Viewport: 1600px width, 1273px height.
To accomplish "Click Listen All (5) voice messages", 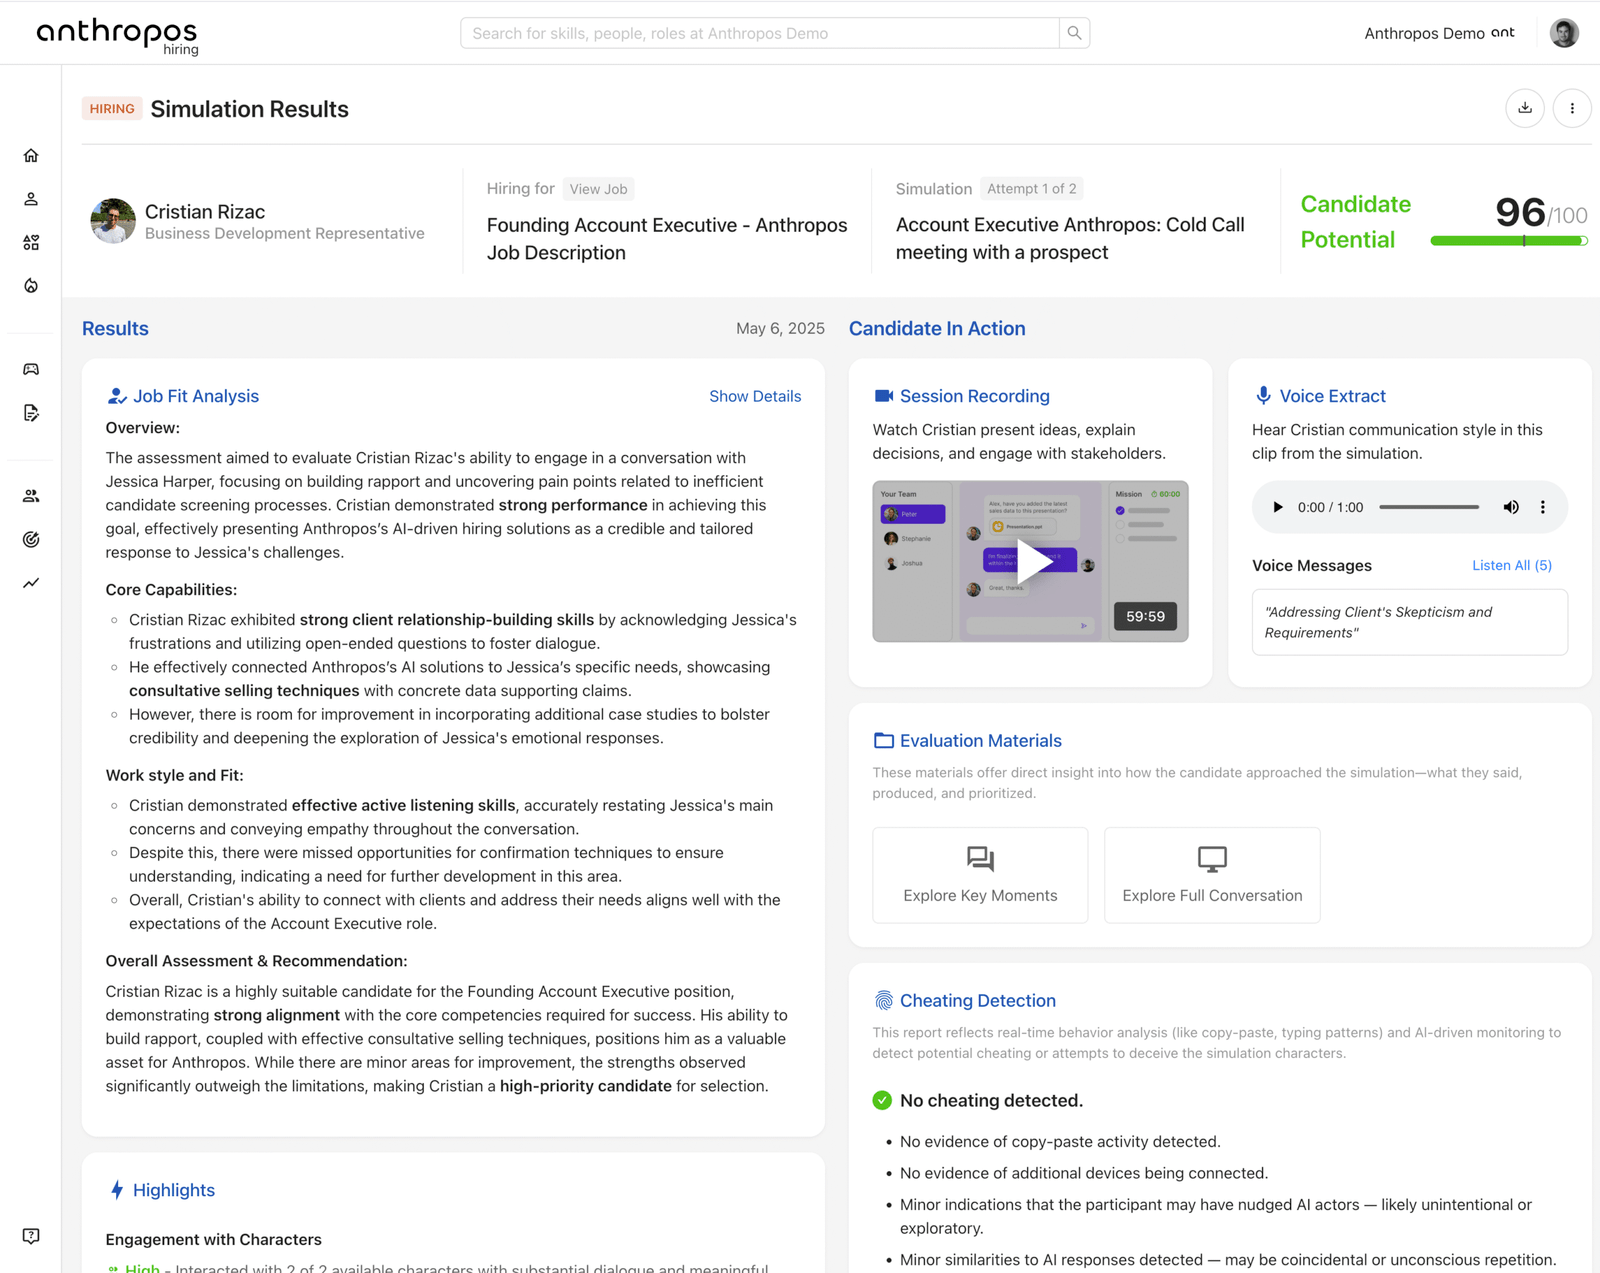I will coord(1511,565).
